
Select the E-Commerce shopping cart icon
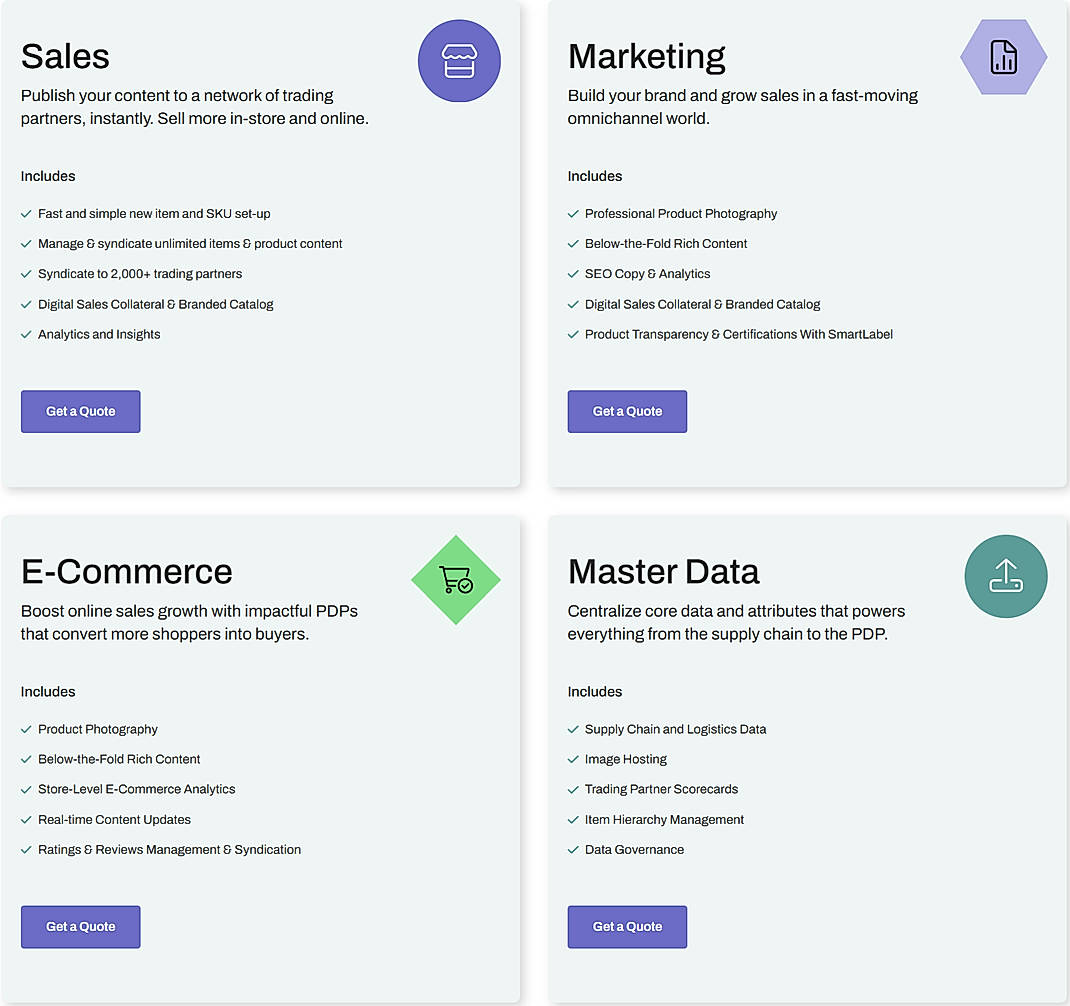pyautogui.click(x=455, y=580)
